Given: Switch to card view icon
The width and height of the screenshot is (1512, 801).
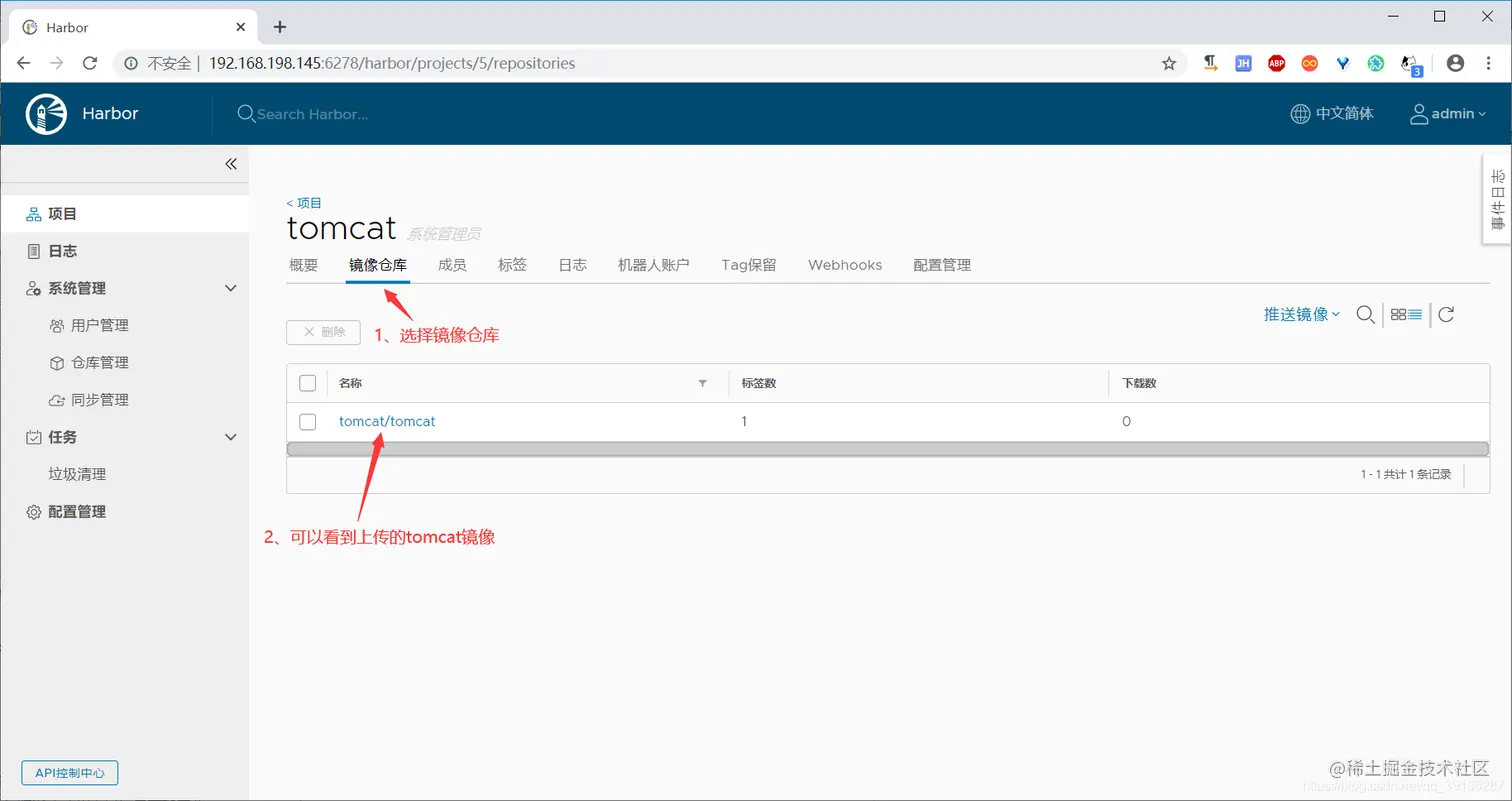Looking at the screenshot, I should (x=1398, y=314).
